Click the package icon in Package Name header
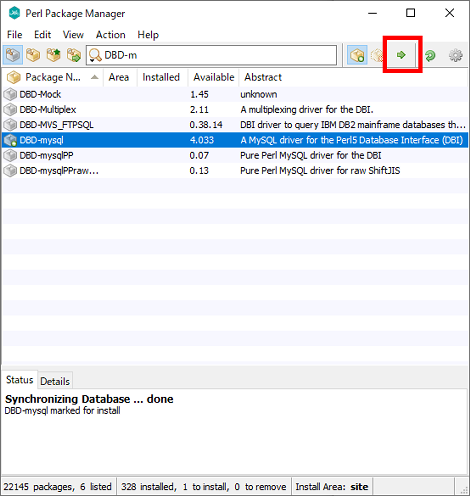Viewport: 470px width, 496px height. (x=14, y=77)
